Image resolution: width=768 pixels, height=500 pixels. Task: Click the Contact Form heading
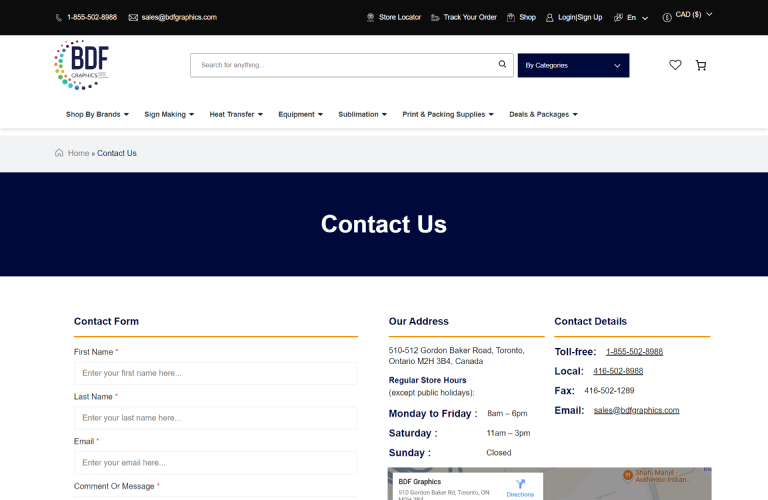click(x=106, y=322)
